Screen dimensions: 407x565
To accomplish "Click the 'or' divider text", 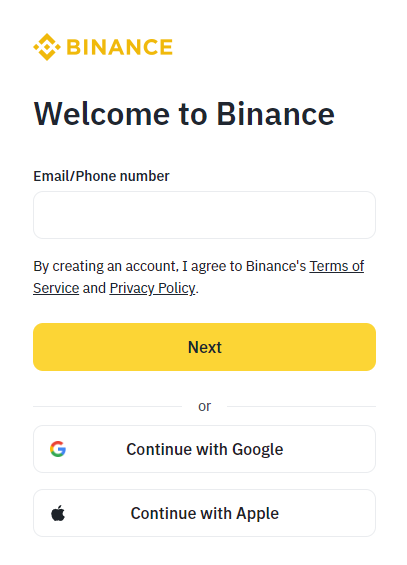I will pyautogui.click(x=205, y=406).
